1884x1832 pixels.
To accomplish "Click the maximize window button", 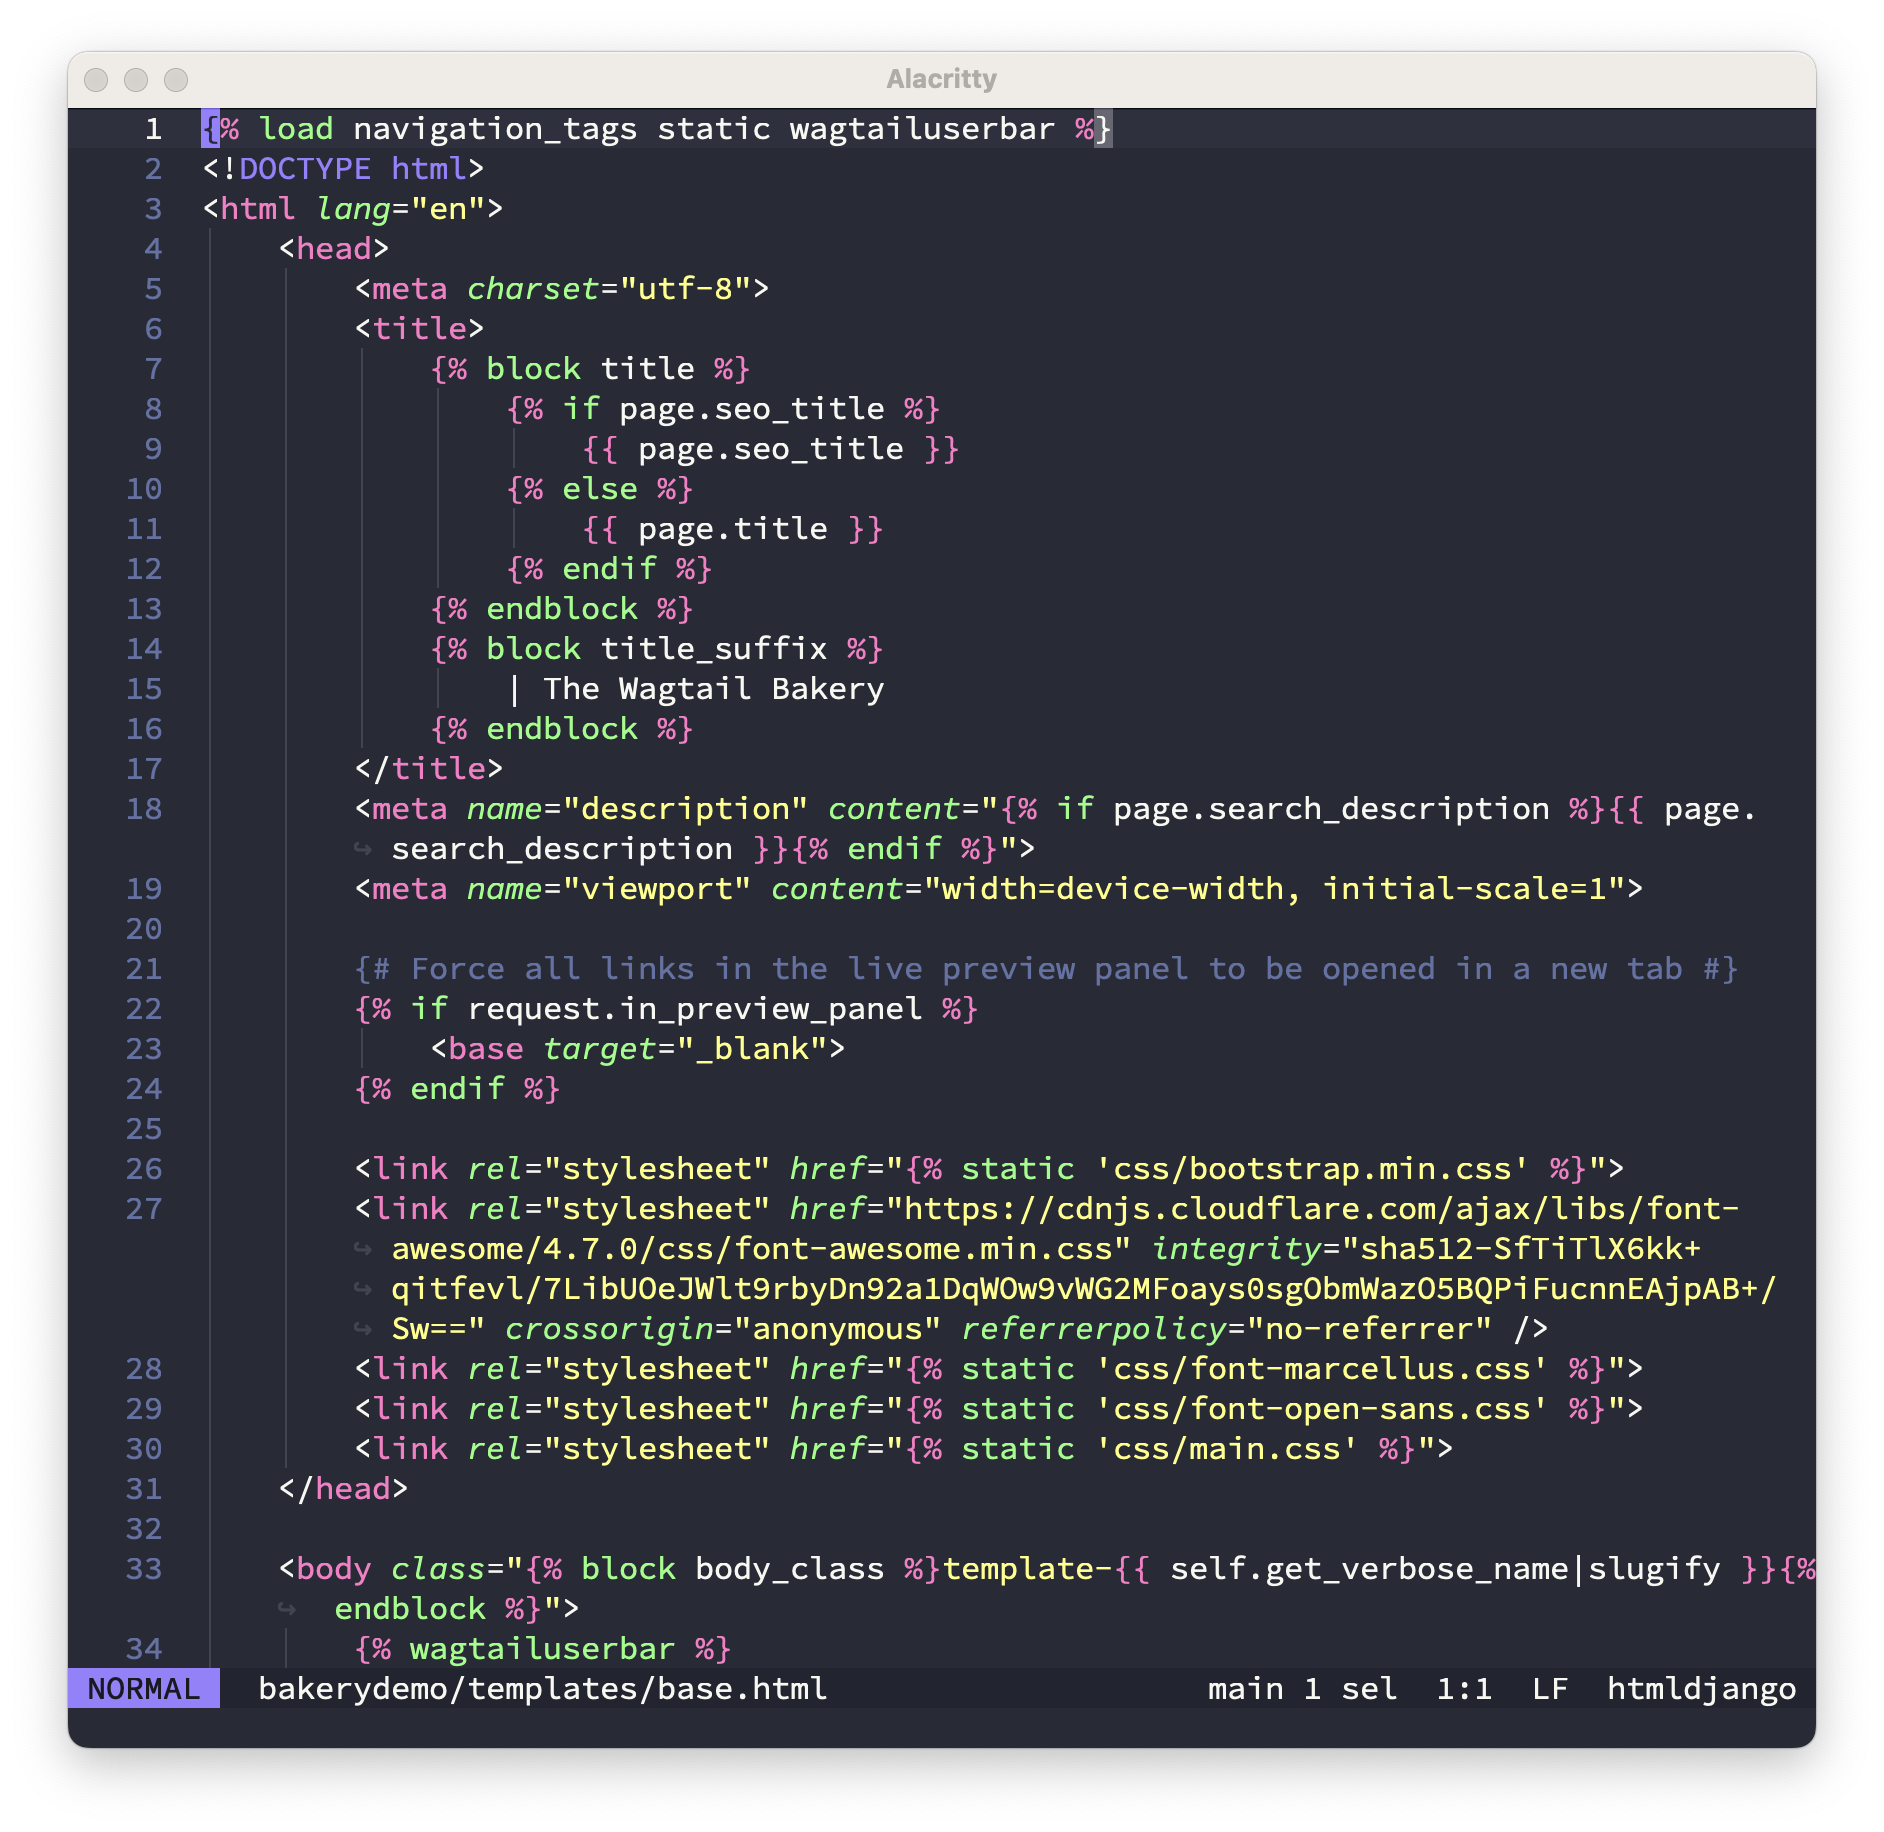I will 176,80.
